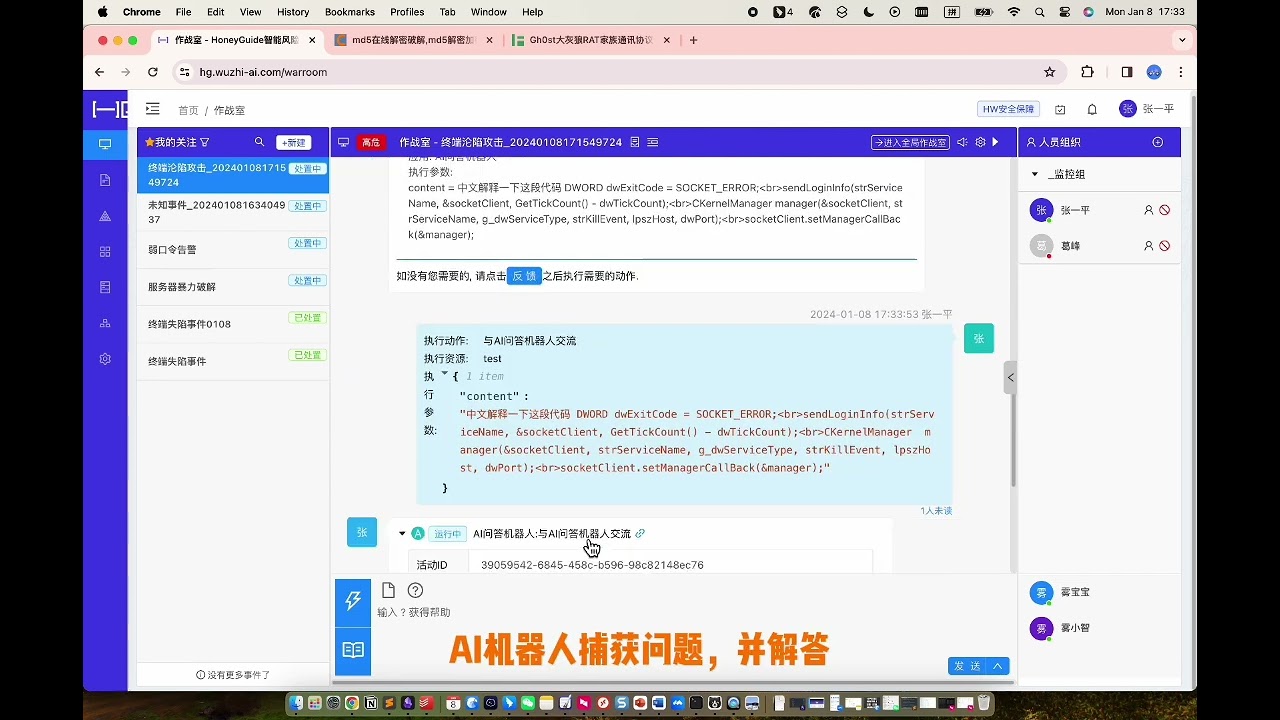
Task: Select 终端失陷事件0108 event
Action: 233,324
